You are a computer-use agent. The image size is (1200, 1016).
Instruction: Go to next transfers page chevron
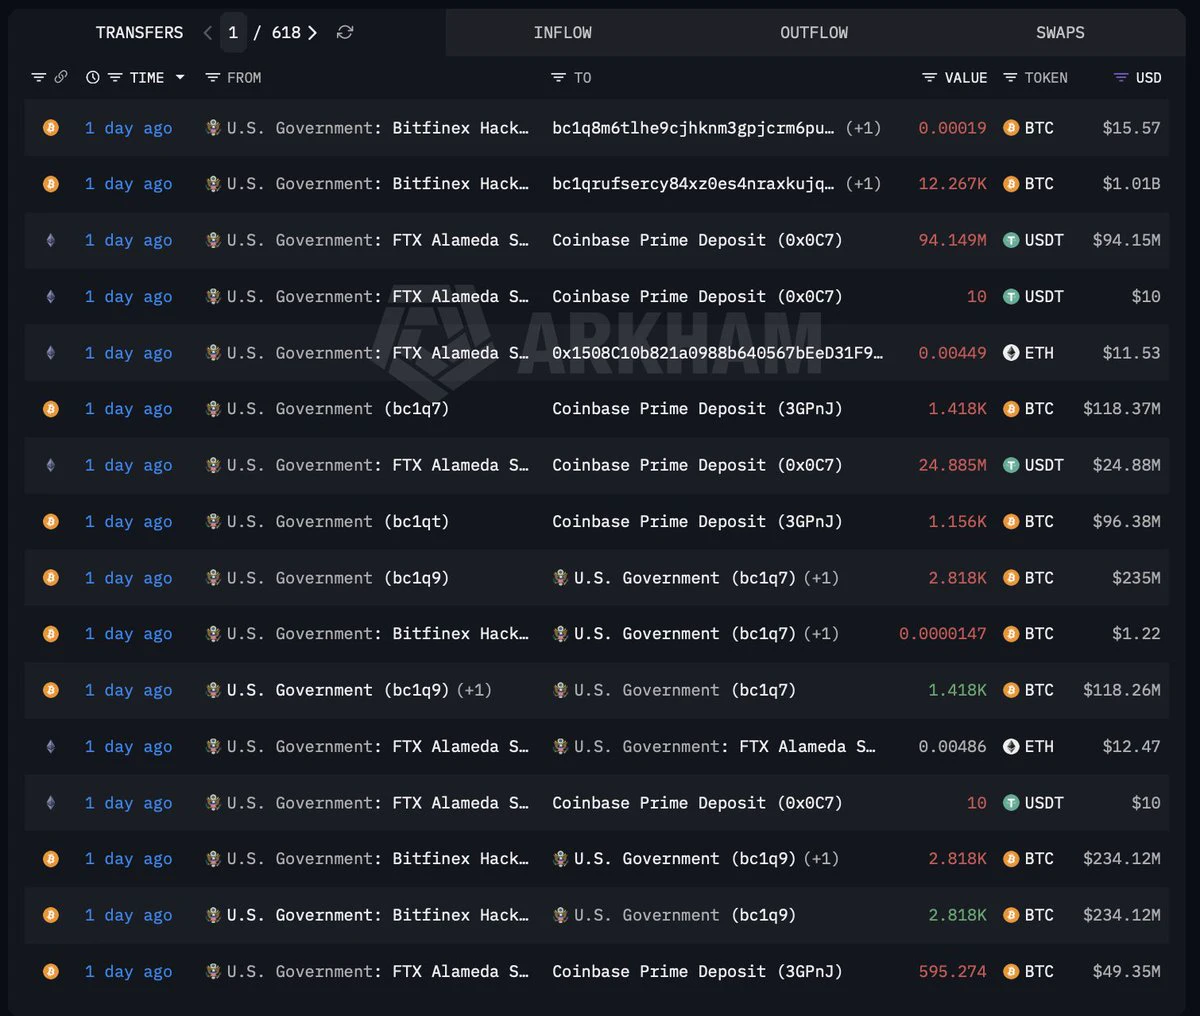[312, 33]
